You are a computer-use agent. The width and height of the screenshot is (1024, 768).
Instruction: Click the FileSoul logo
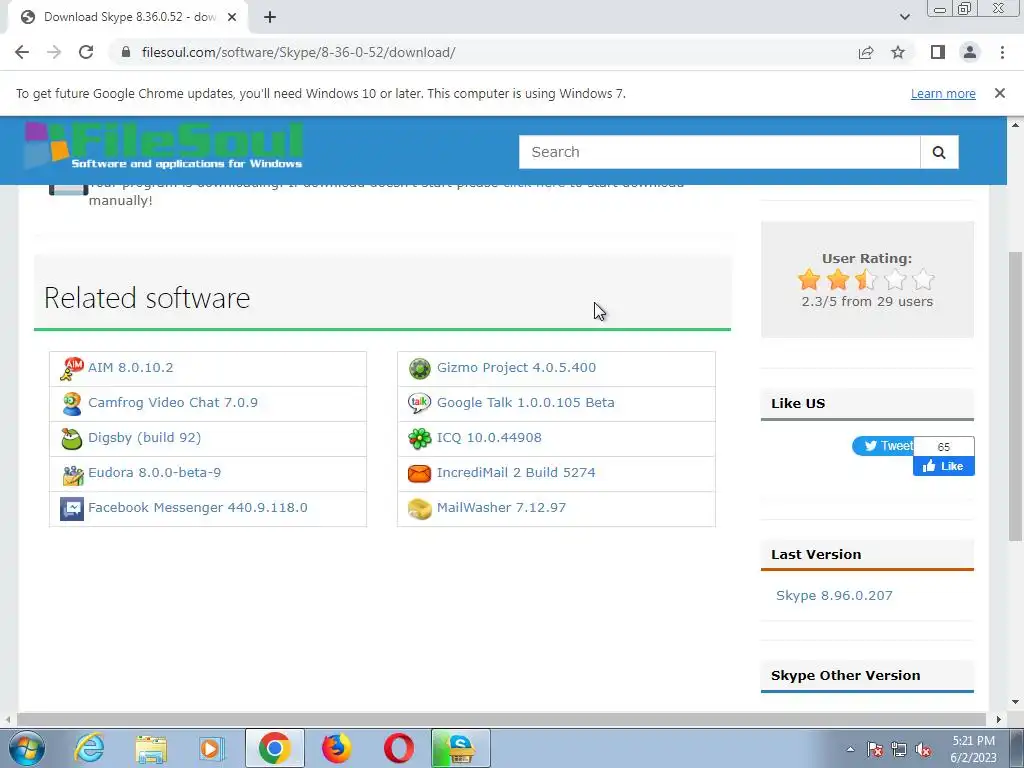[x=165, y=146]
